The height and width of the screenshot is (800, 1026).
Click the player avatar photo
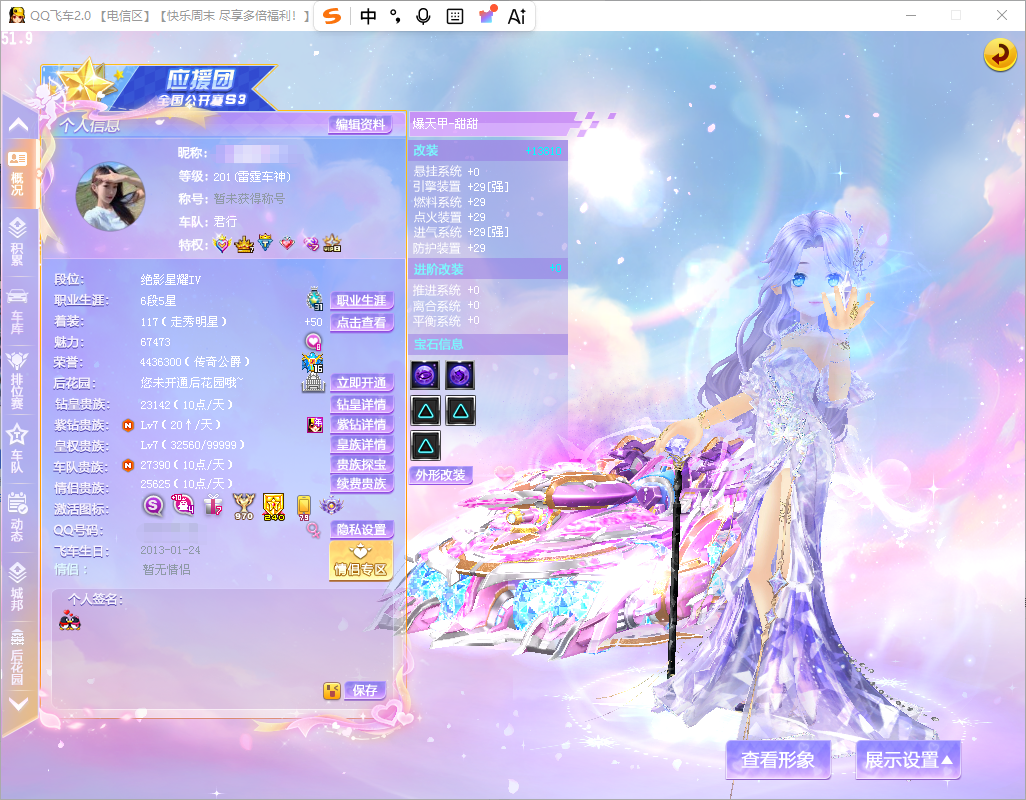[x=110, y=196]
